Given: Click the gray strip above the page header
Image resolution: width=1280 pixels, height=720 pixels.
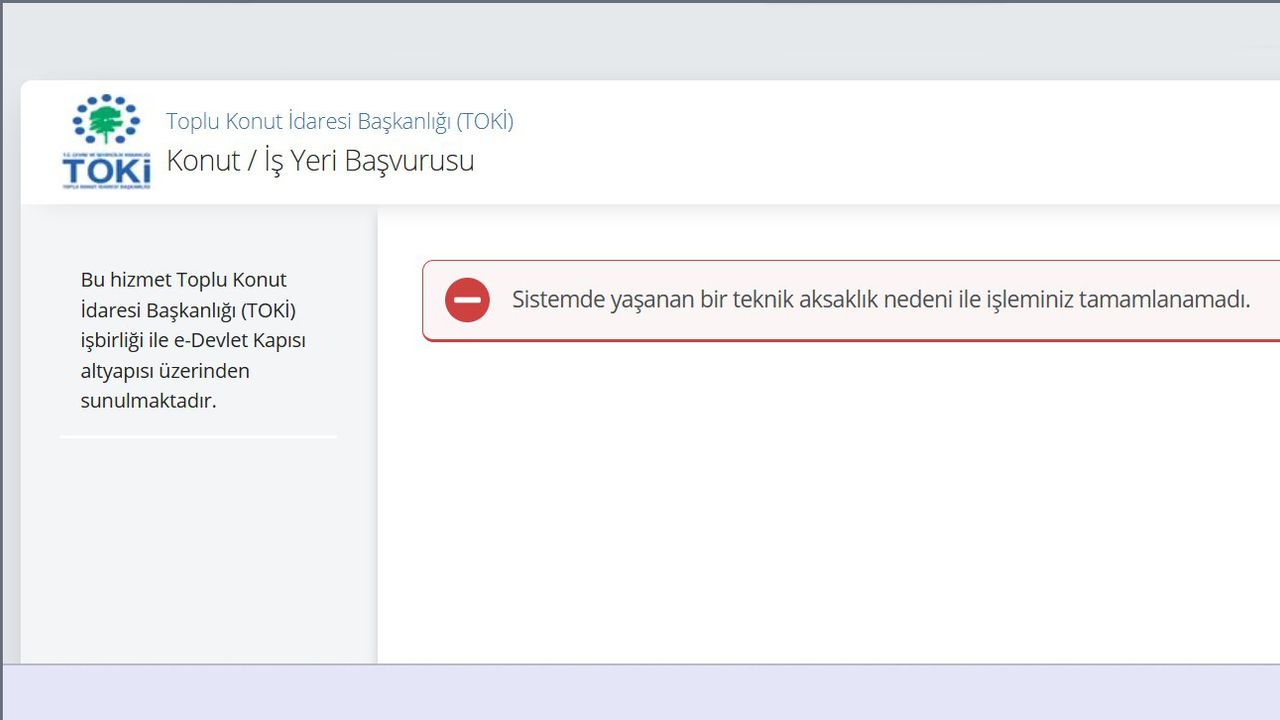Looking at the screenshot, I should point(640,42).
